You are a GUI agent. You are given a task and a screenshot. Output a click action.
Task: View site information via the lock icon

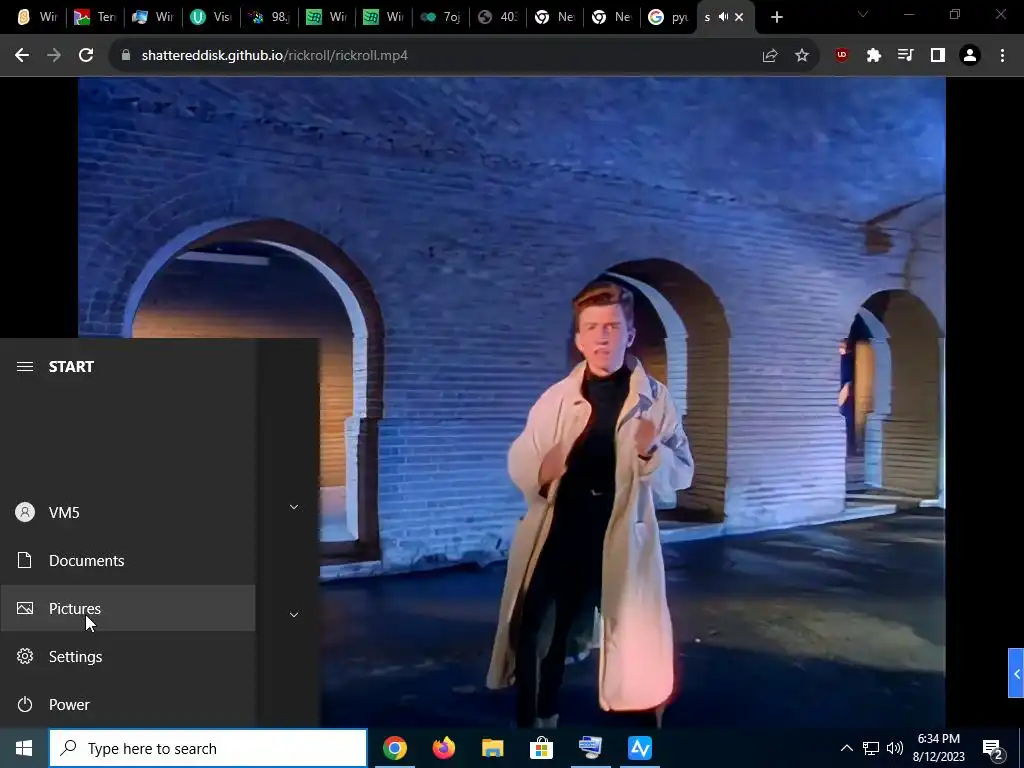pos(126,56)
